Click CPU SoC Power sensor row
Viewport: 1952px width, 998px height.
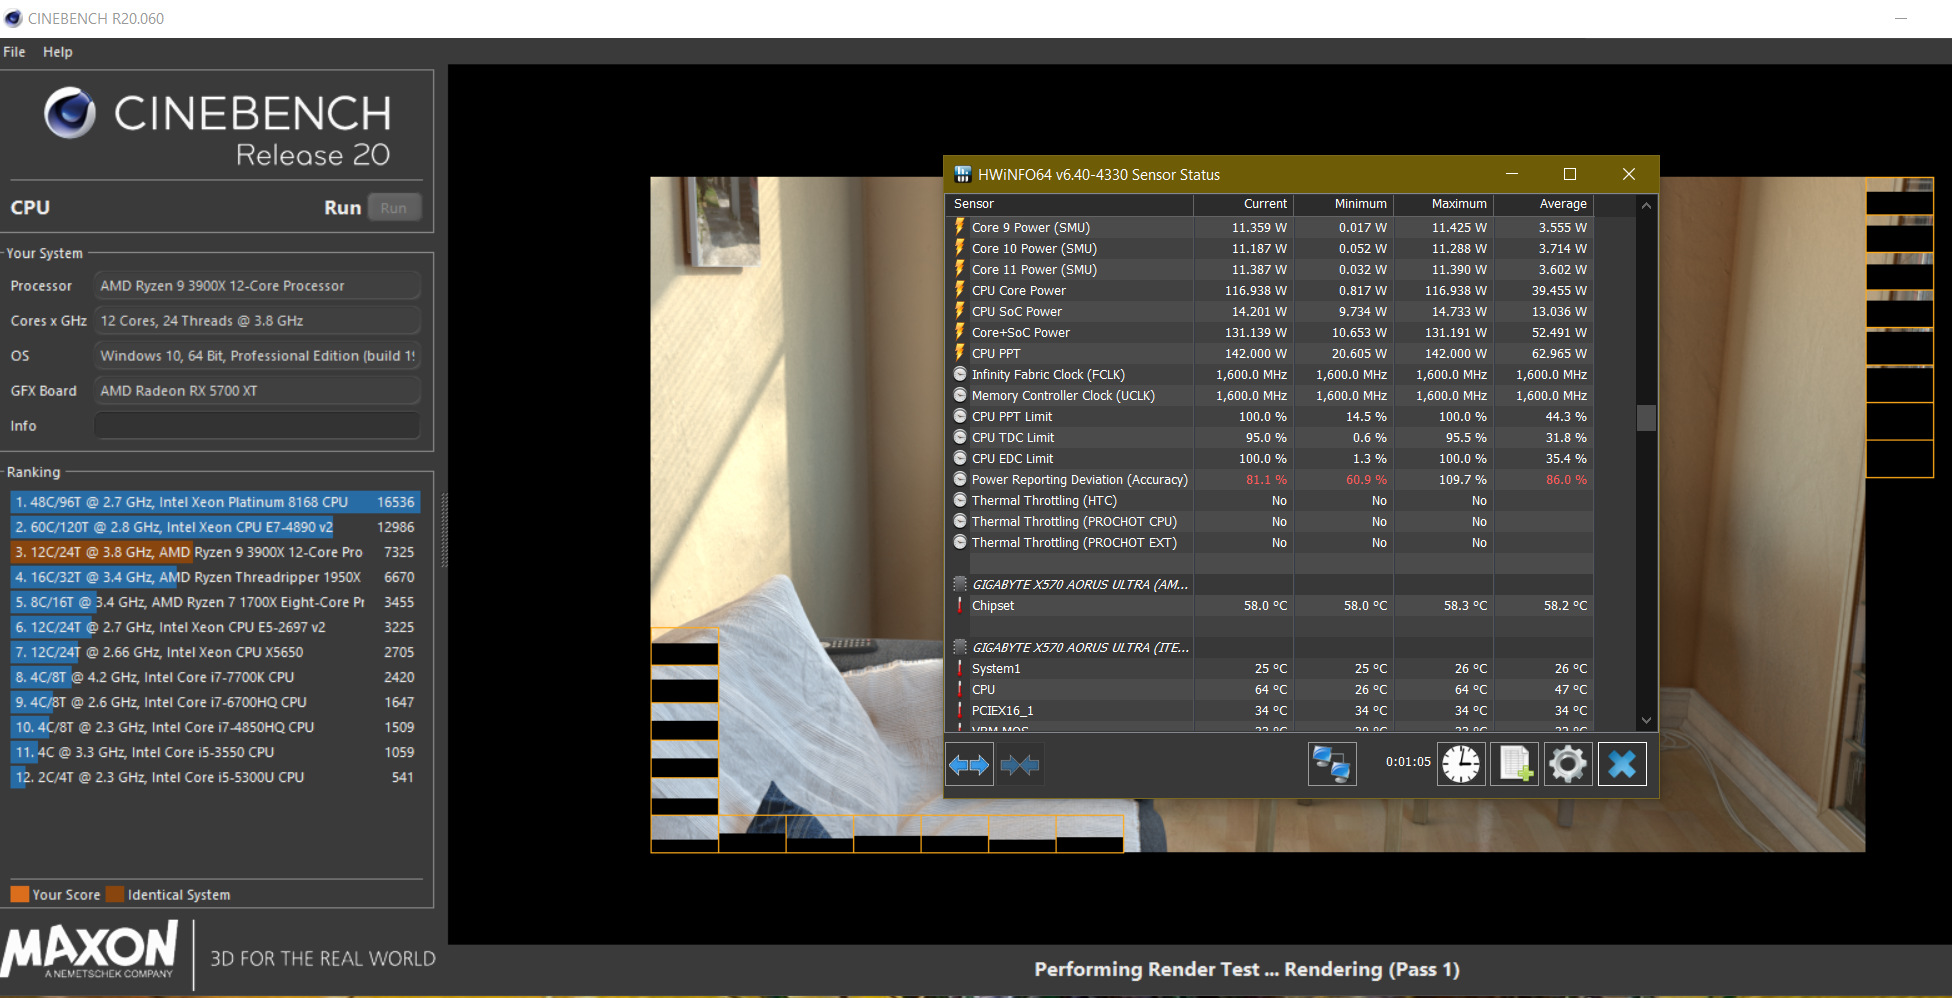1269,311
